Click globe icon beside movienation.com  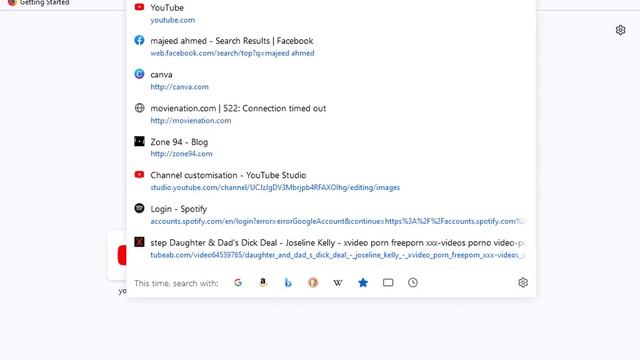tap(140, 108)
